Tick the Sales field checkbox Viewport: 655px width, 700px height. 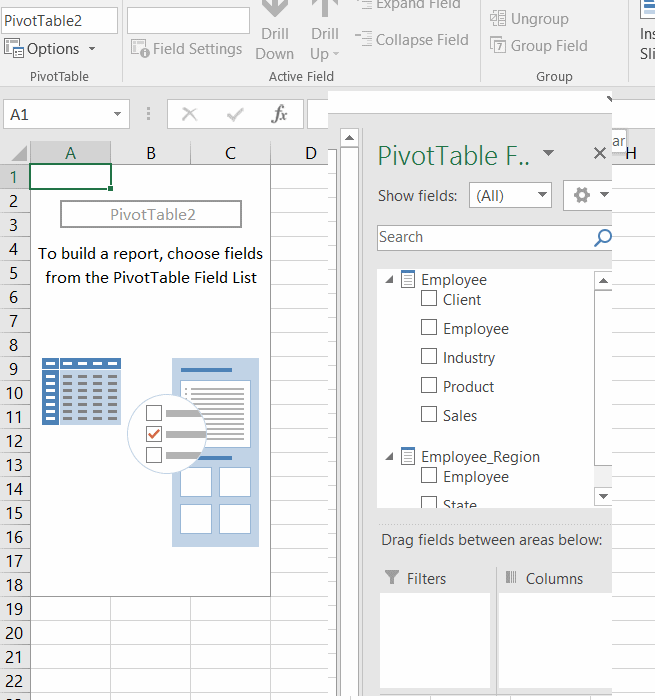click(x=429, y=415)
